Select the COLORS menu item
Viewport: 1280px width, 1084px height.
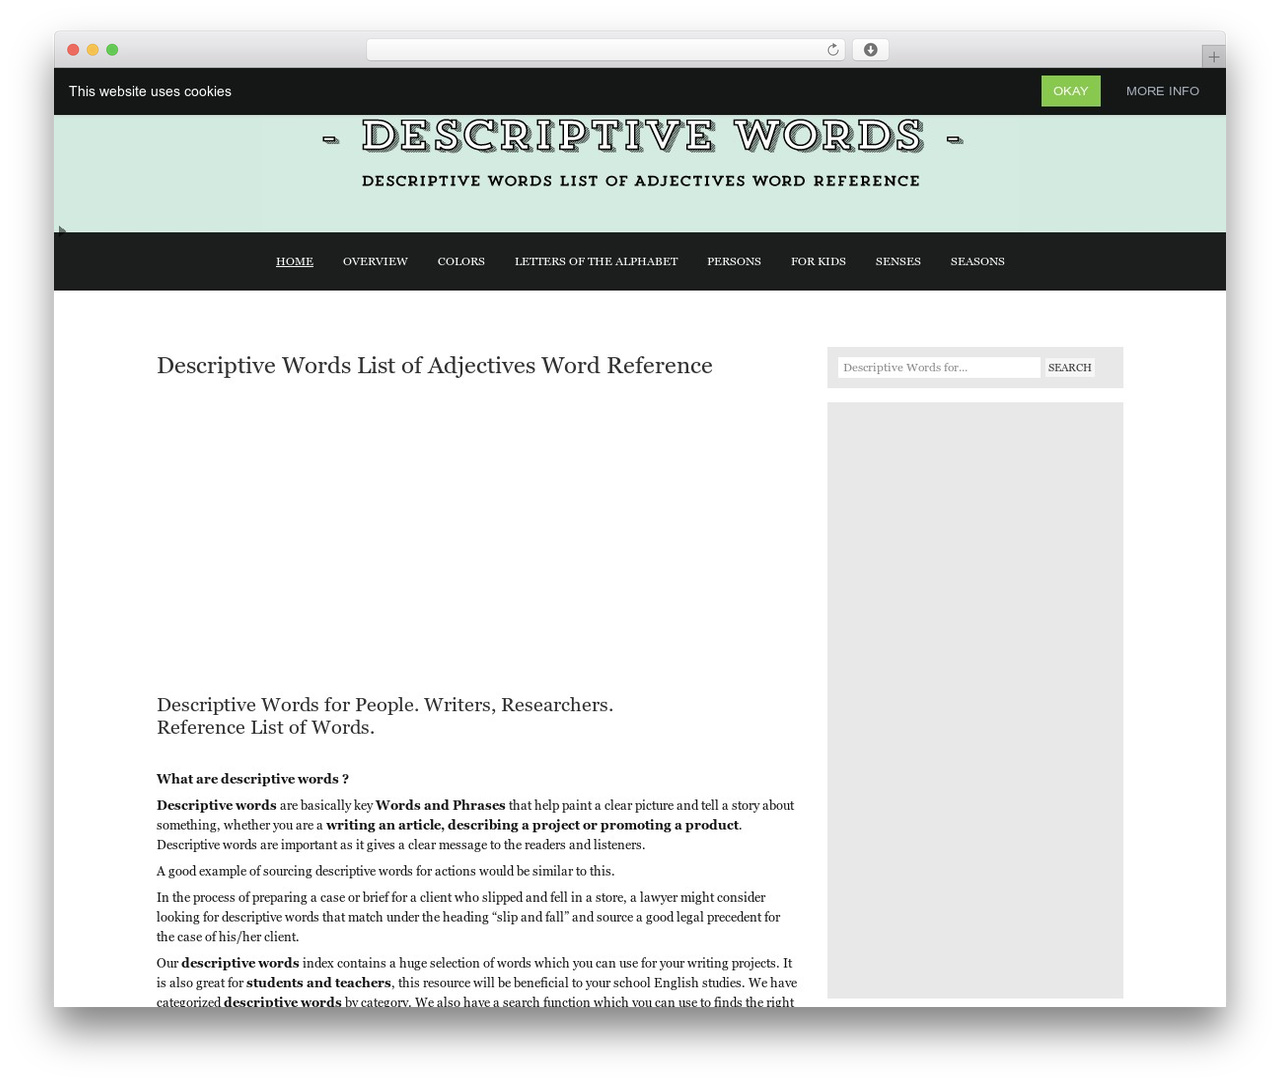[461, 262]
